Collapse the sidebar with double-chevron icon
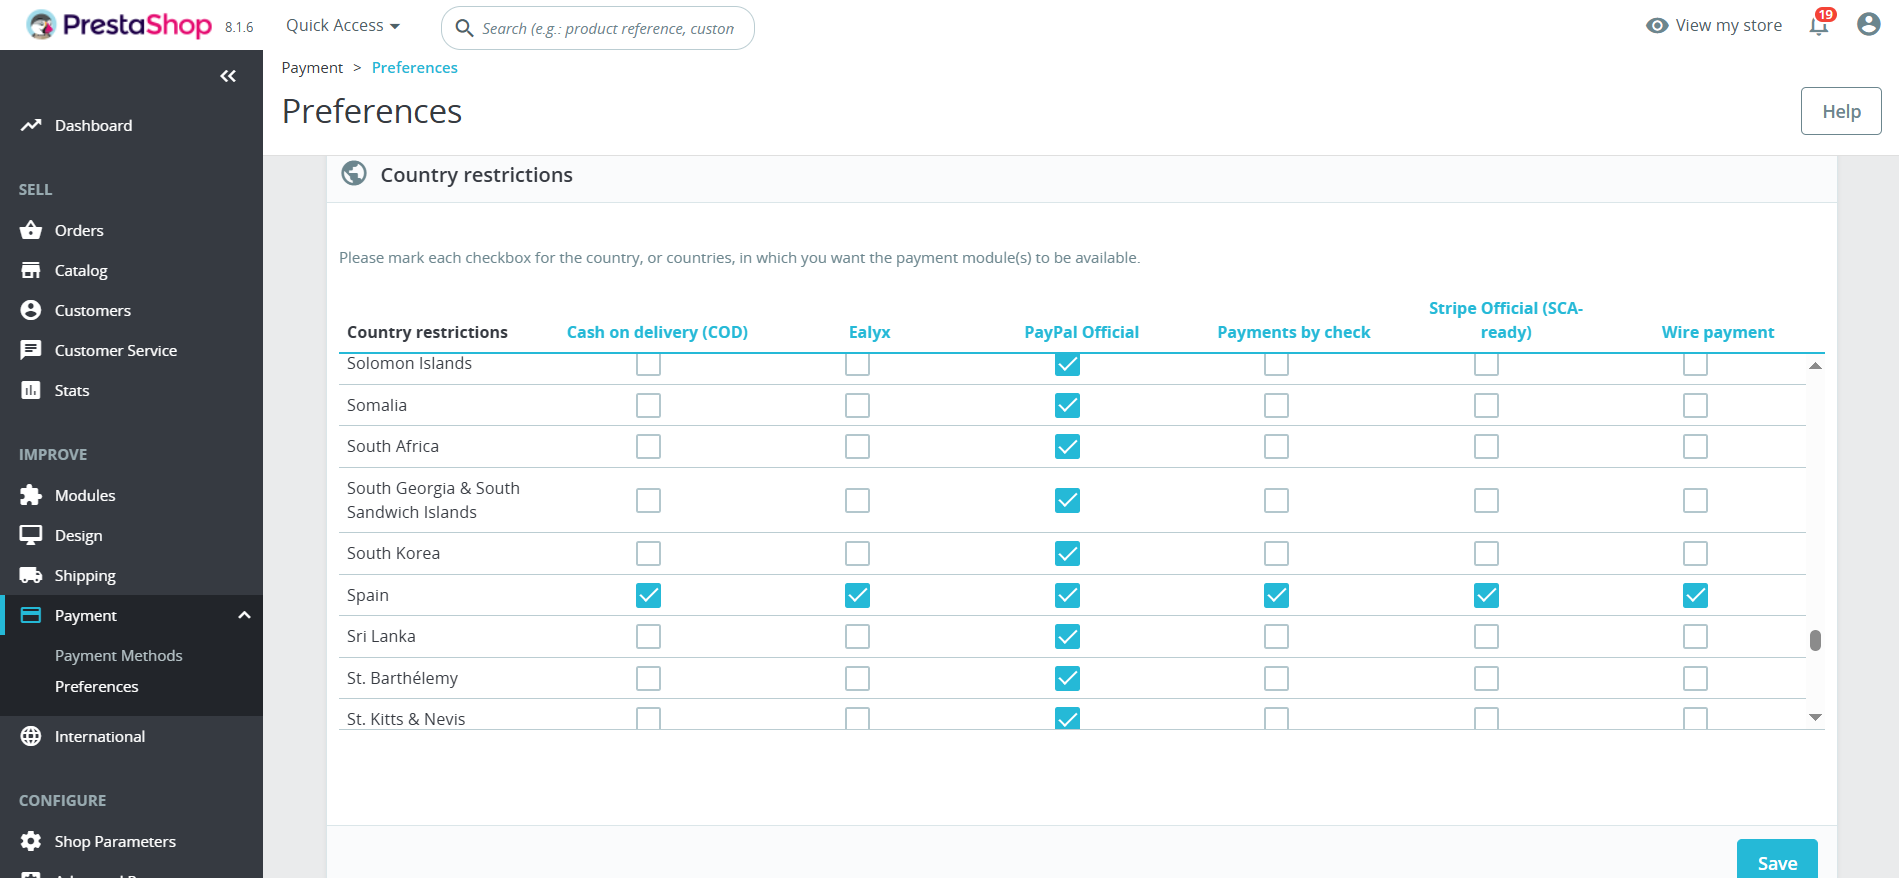Screen dimensions: 1899x878 coord(228,76)
